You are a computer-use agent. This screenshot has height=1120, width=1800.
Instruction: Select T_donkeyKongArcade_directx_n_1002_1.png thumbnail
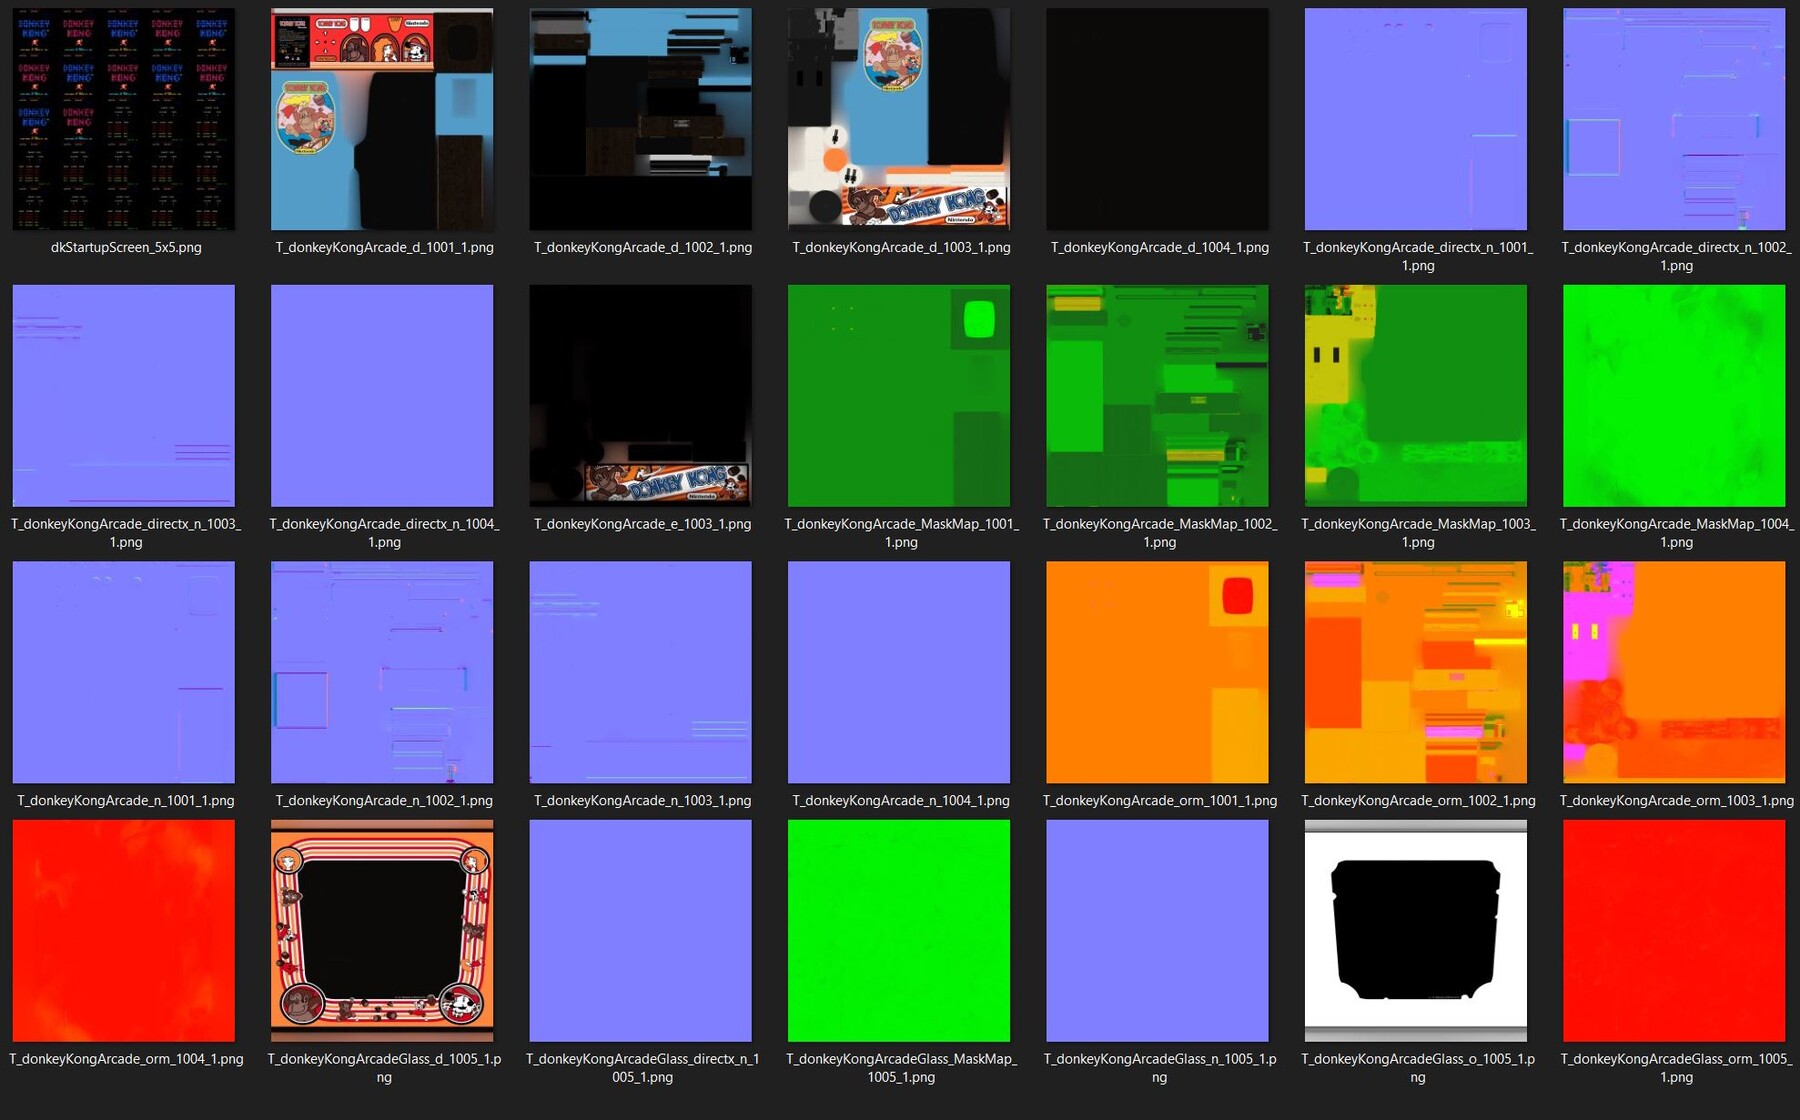(1675, 119)
